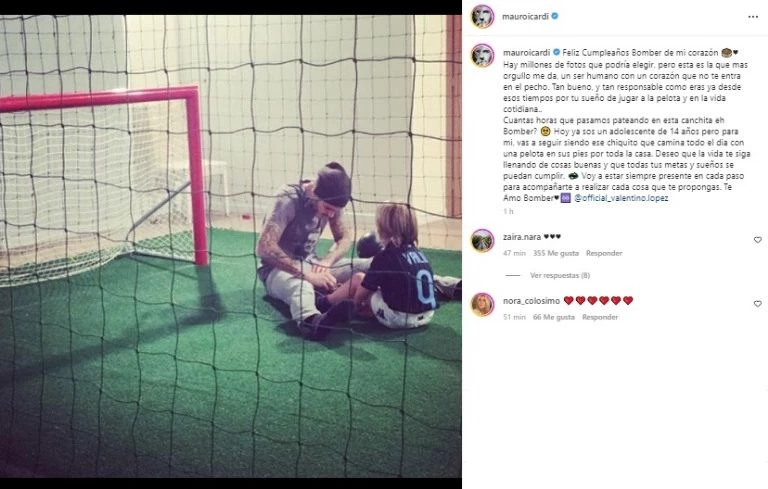This screenshot has height=489, width=768.
Task: Click mauroicardi username in caption
Action: (527, 52)
